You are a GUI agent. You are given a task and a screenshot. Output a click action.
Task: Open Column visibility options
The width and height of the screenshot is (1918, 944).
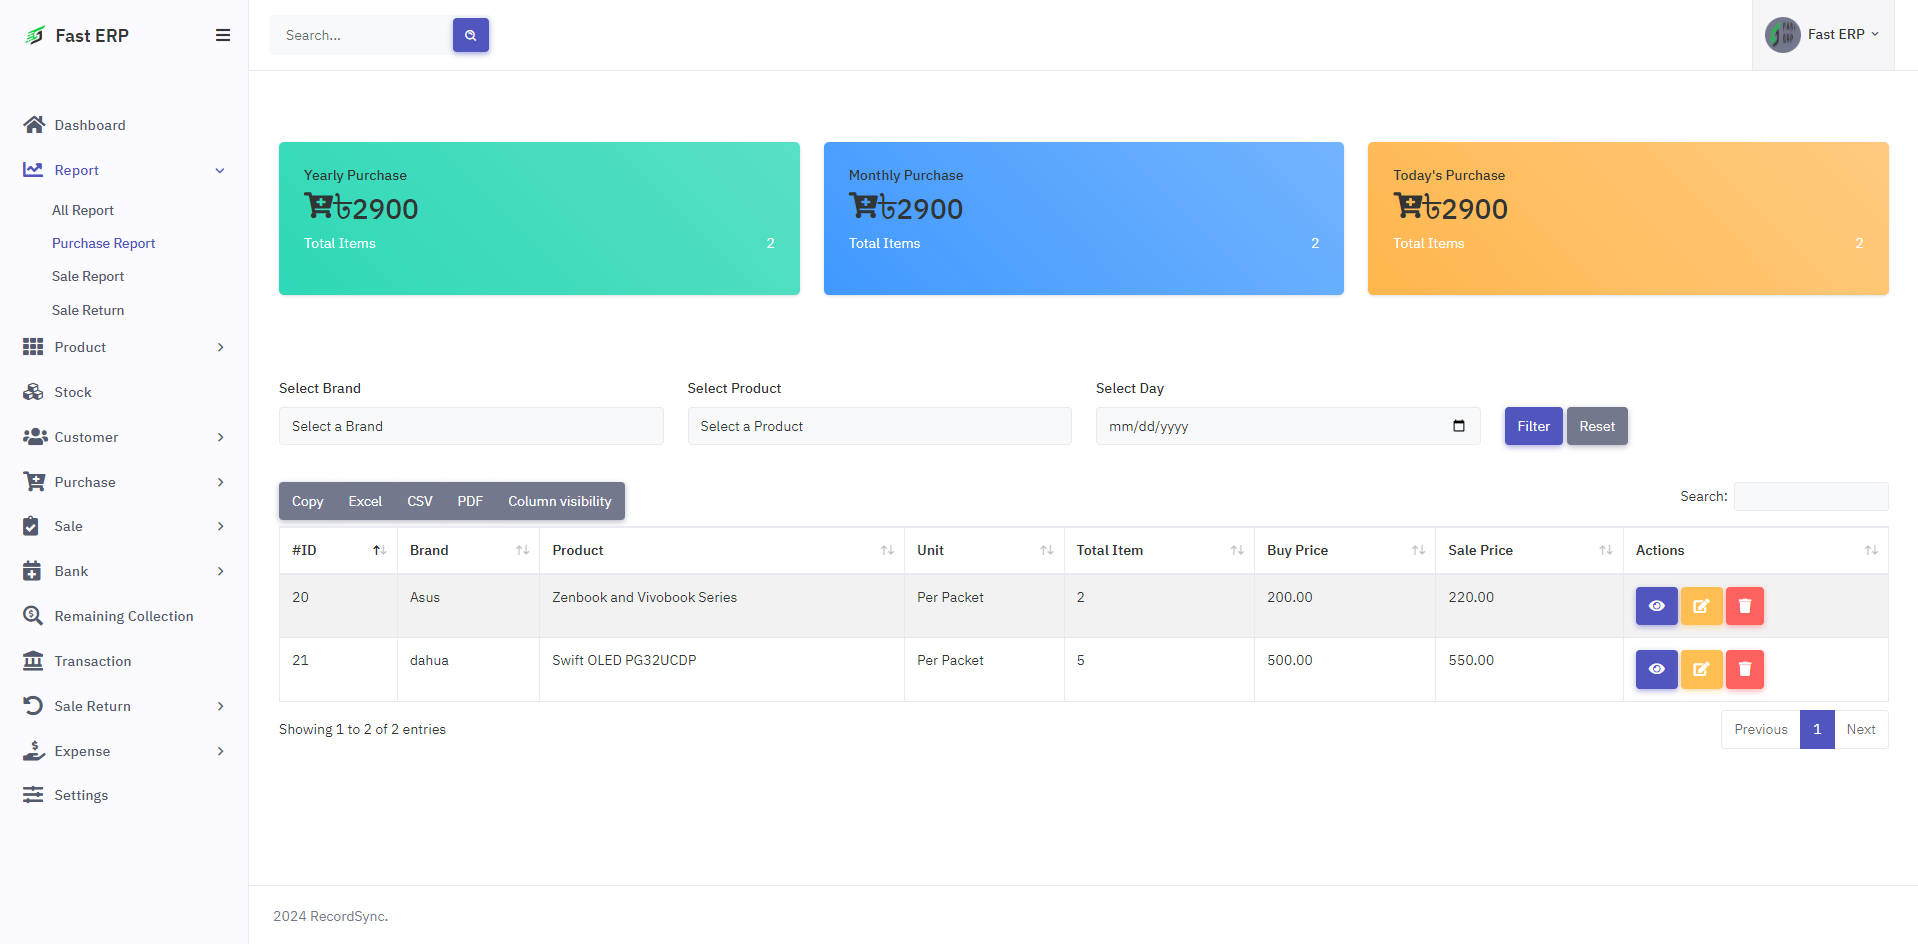click(x=559, y=501)
